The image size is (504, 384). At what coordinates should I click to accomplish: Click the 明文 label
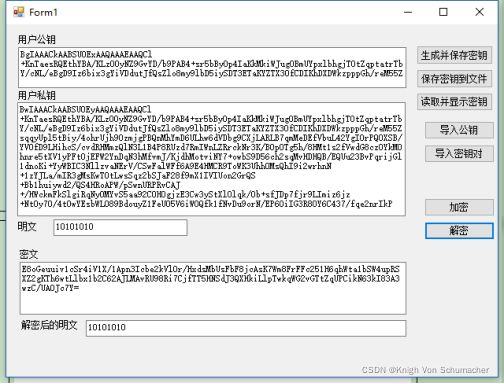[27, 227]
